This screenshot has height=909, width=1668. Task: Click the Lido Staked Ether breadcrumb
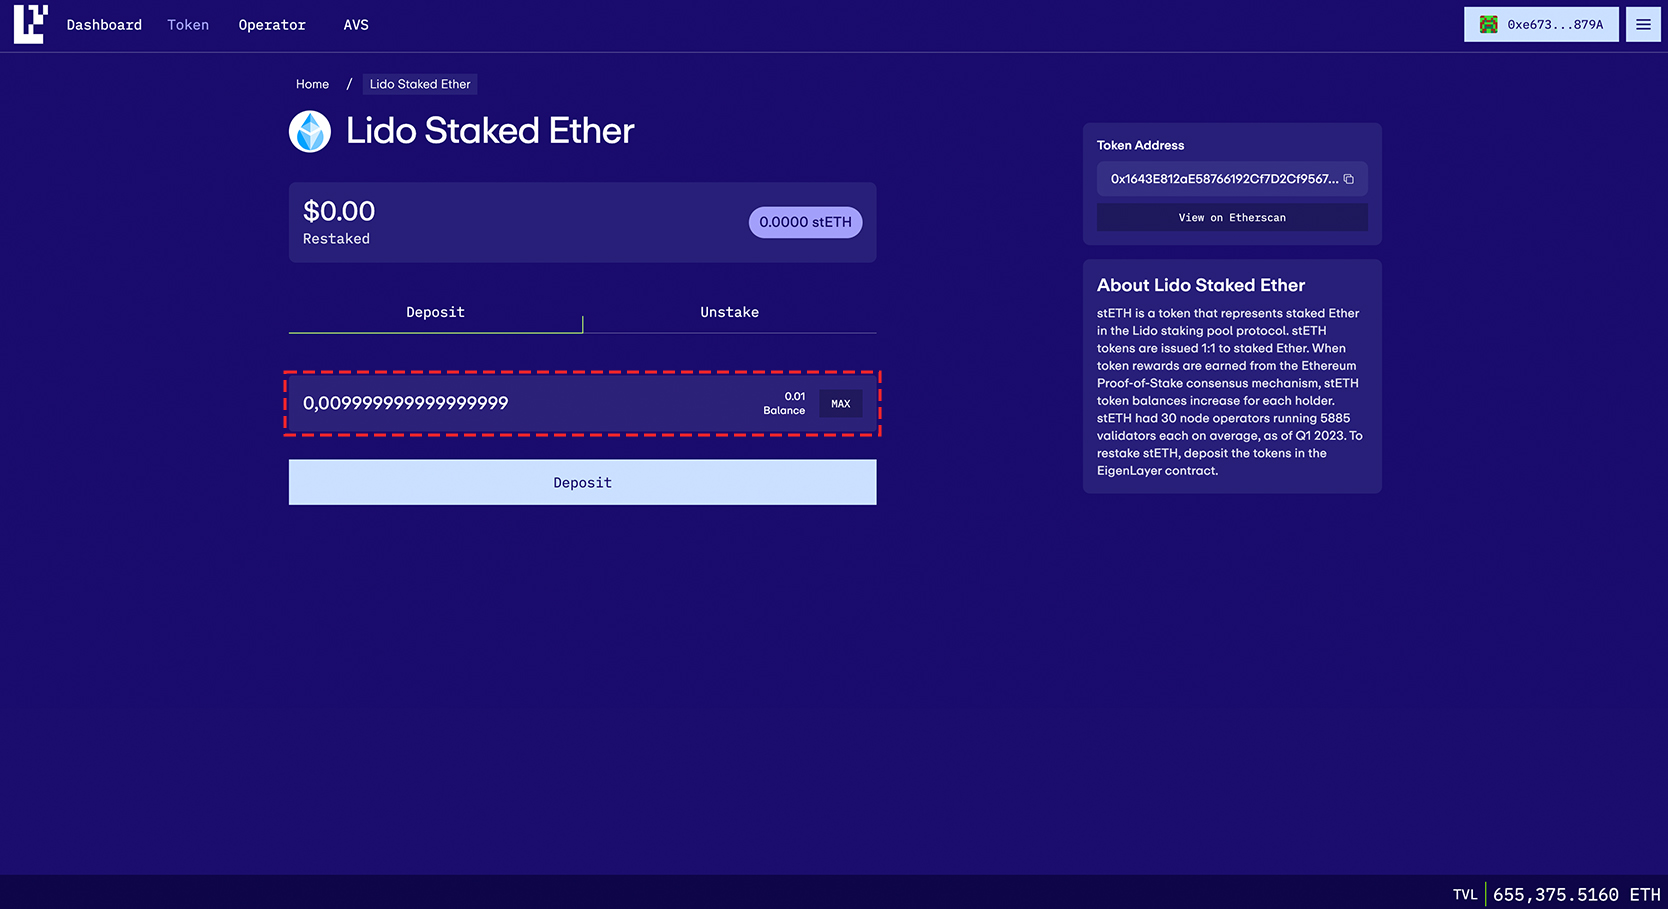pyautogui.click(x=420, y=84)
